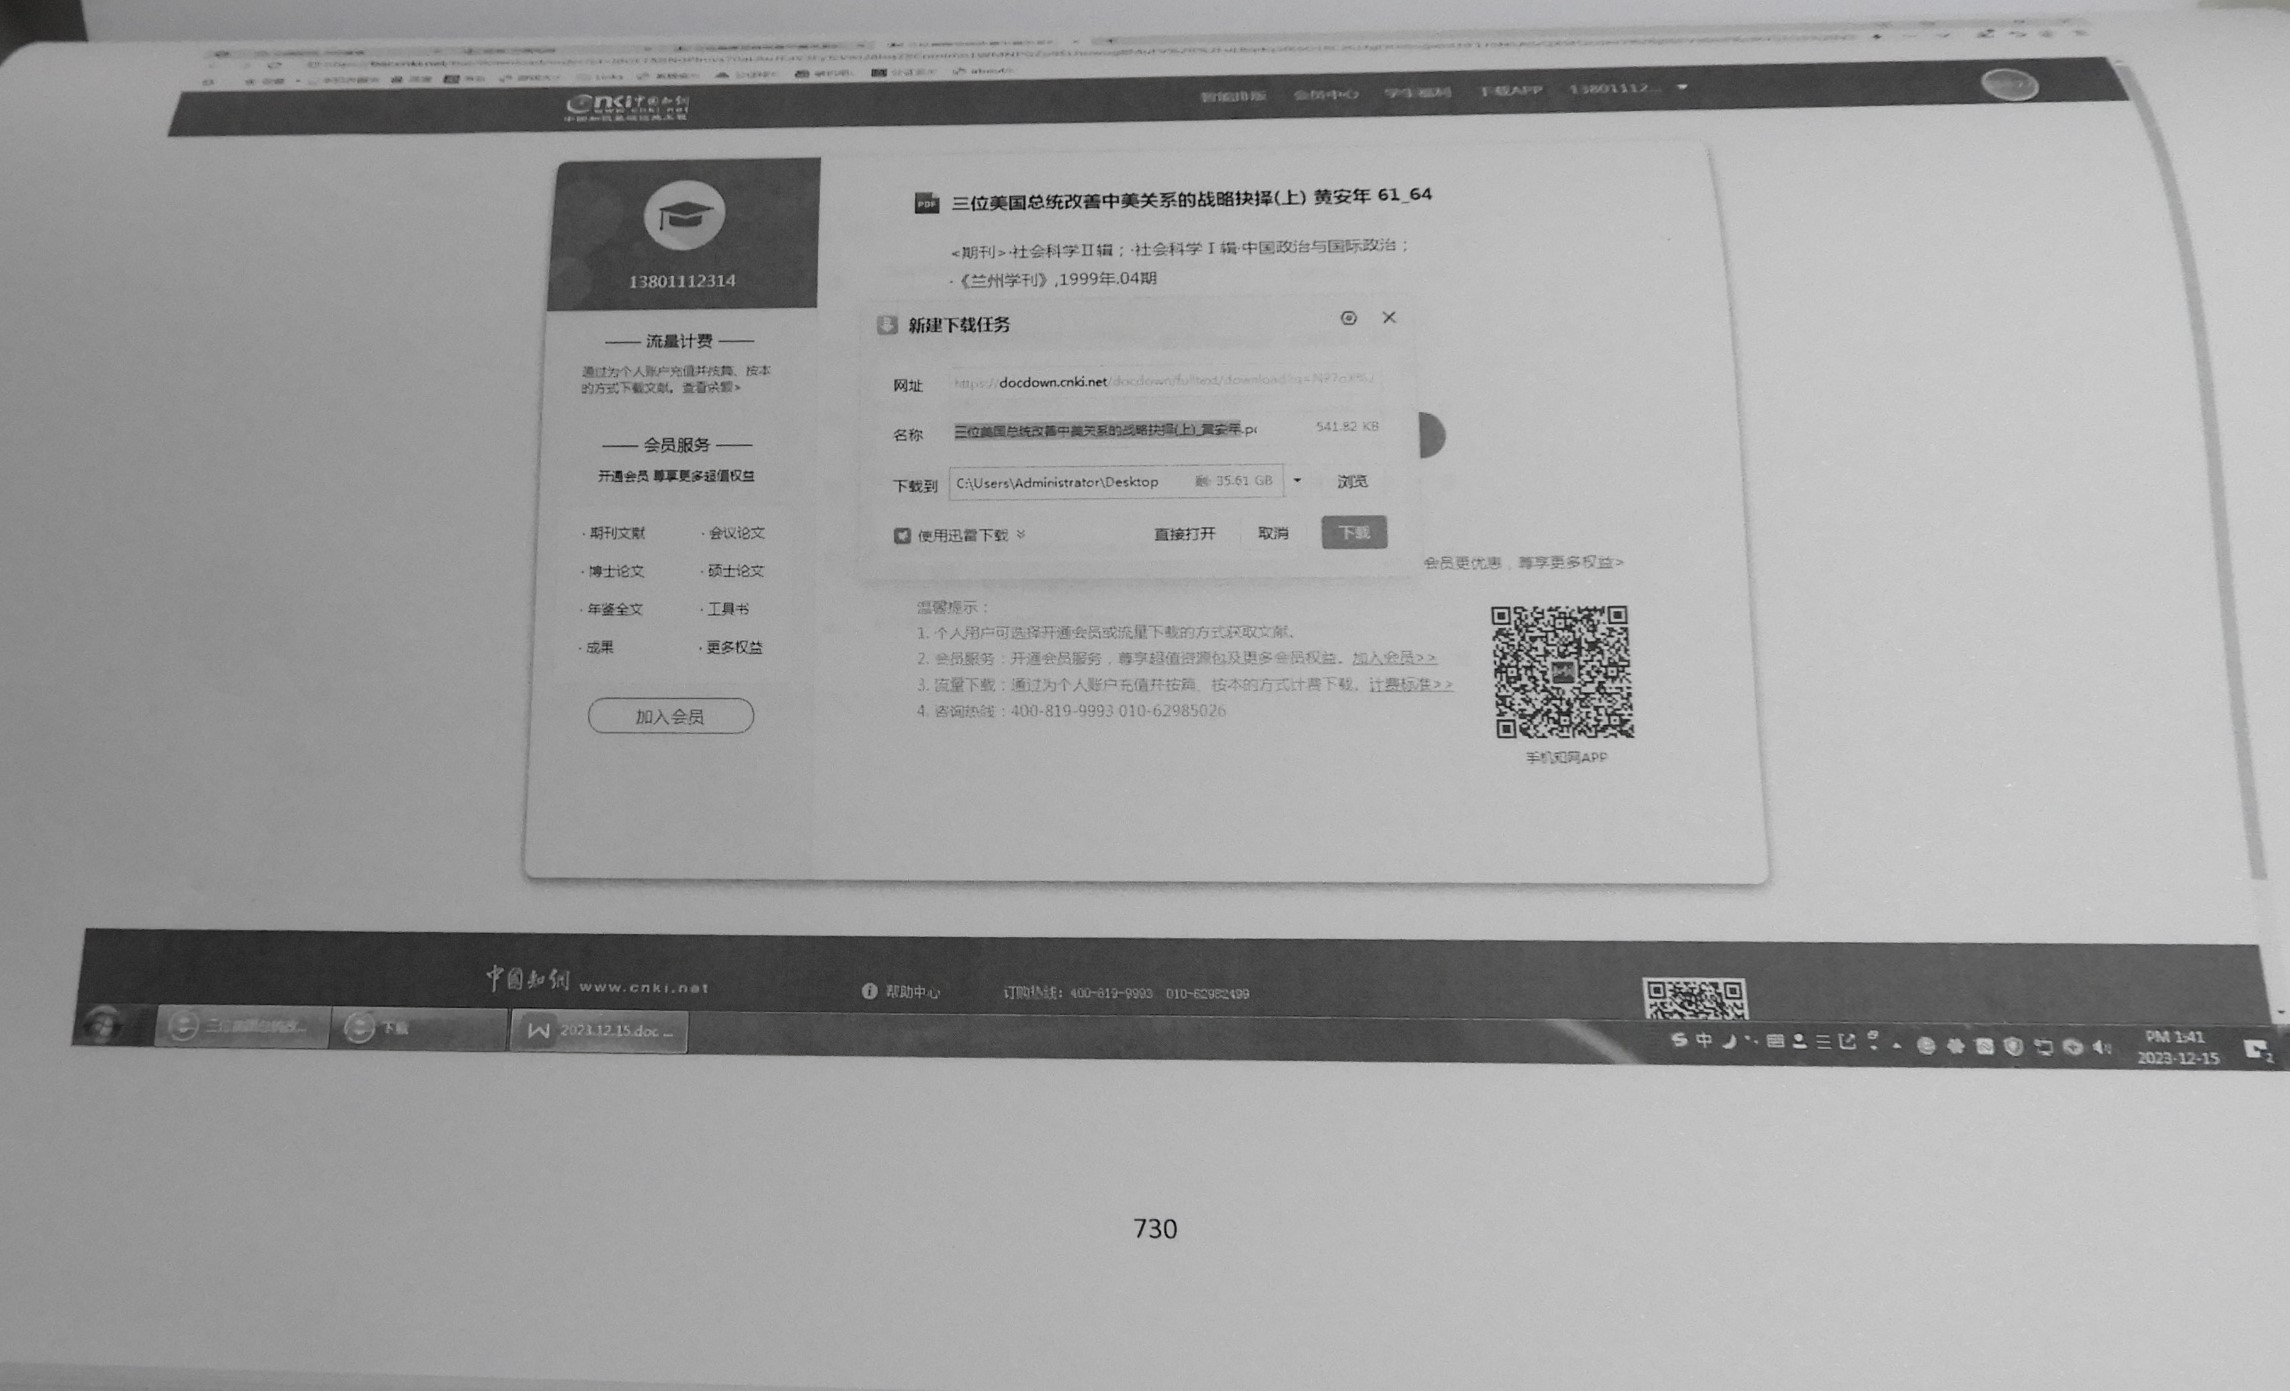Click the PDF icon beside article title
The height and width of the screenshot is (1391, 2290).
click(926, 203)
